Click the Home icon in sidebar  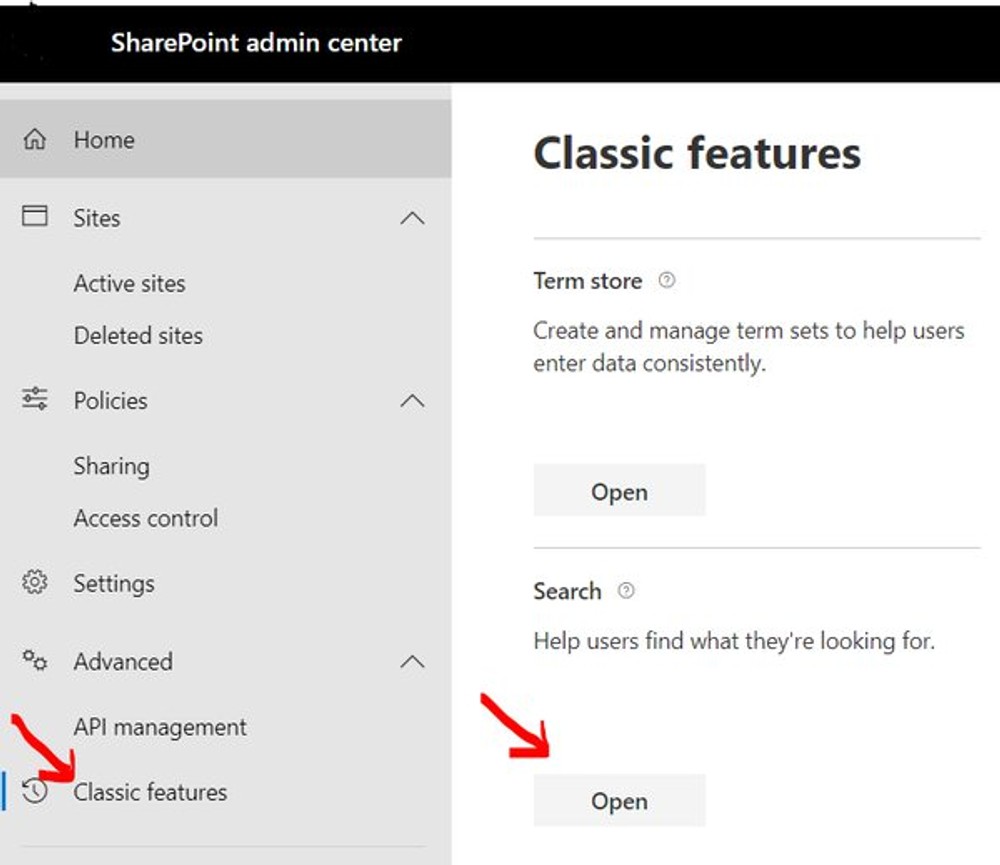(x=35, y=140)
